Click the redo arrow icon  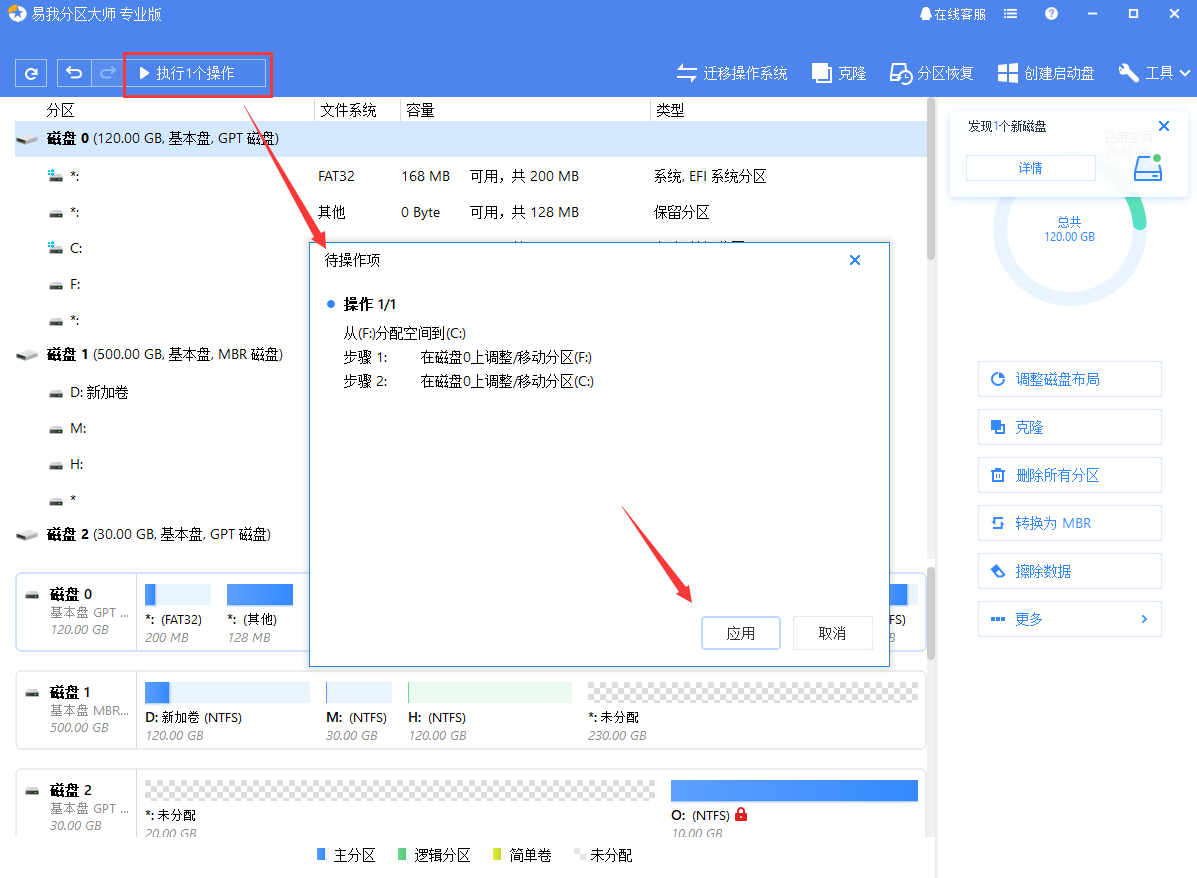pyautogui.click(x=106, y=73)
